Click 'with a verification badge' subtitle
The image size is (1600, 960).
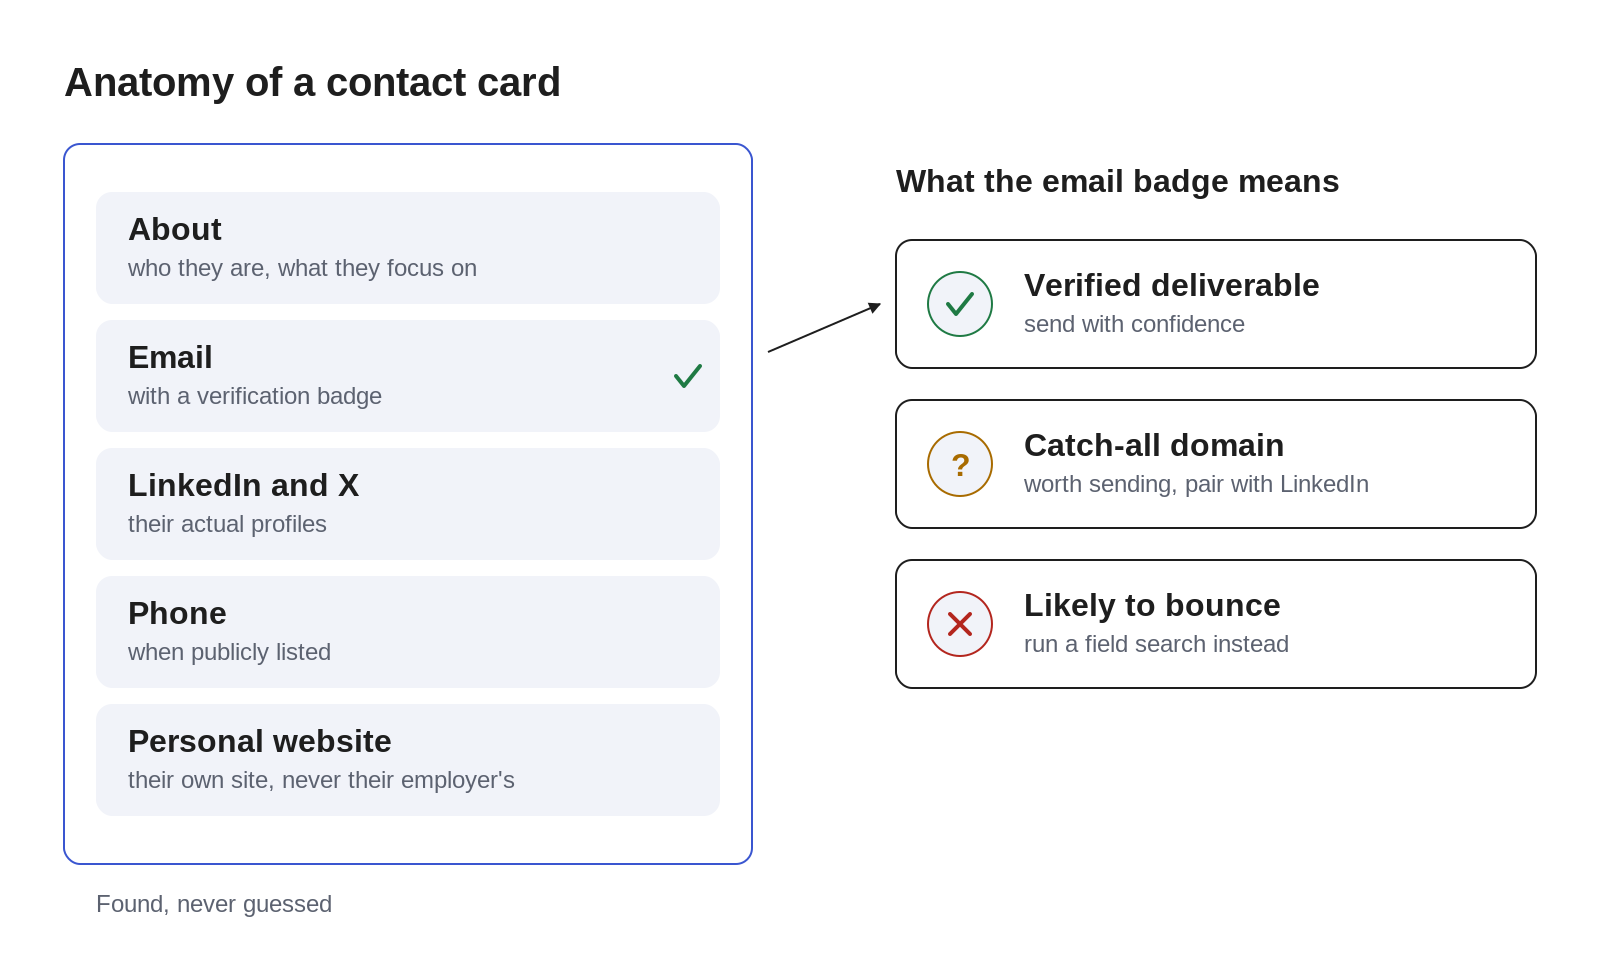click(255, 396)
